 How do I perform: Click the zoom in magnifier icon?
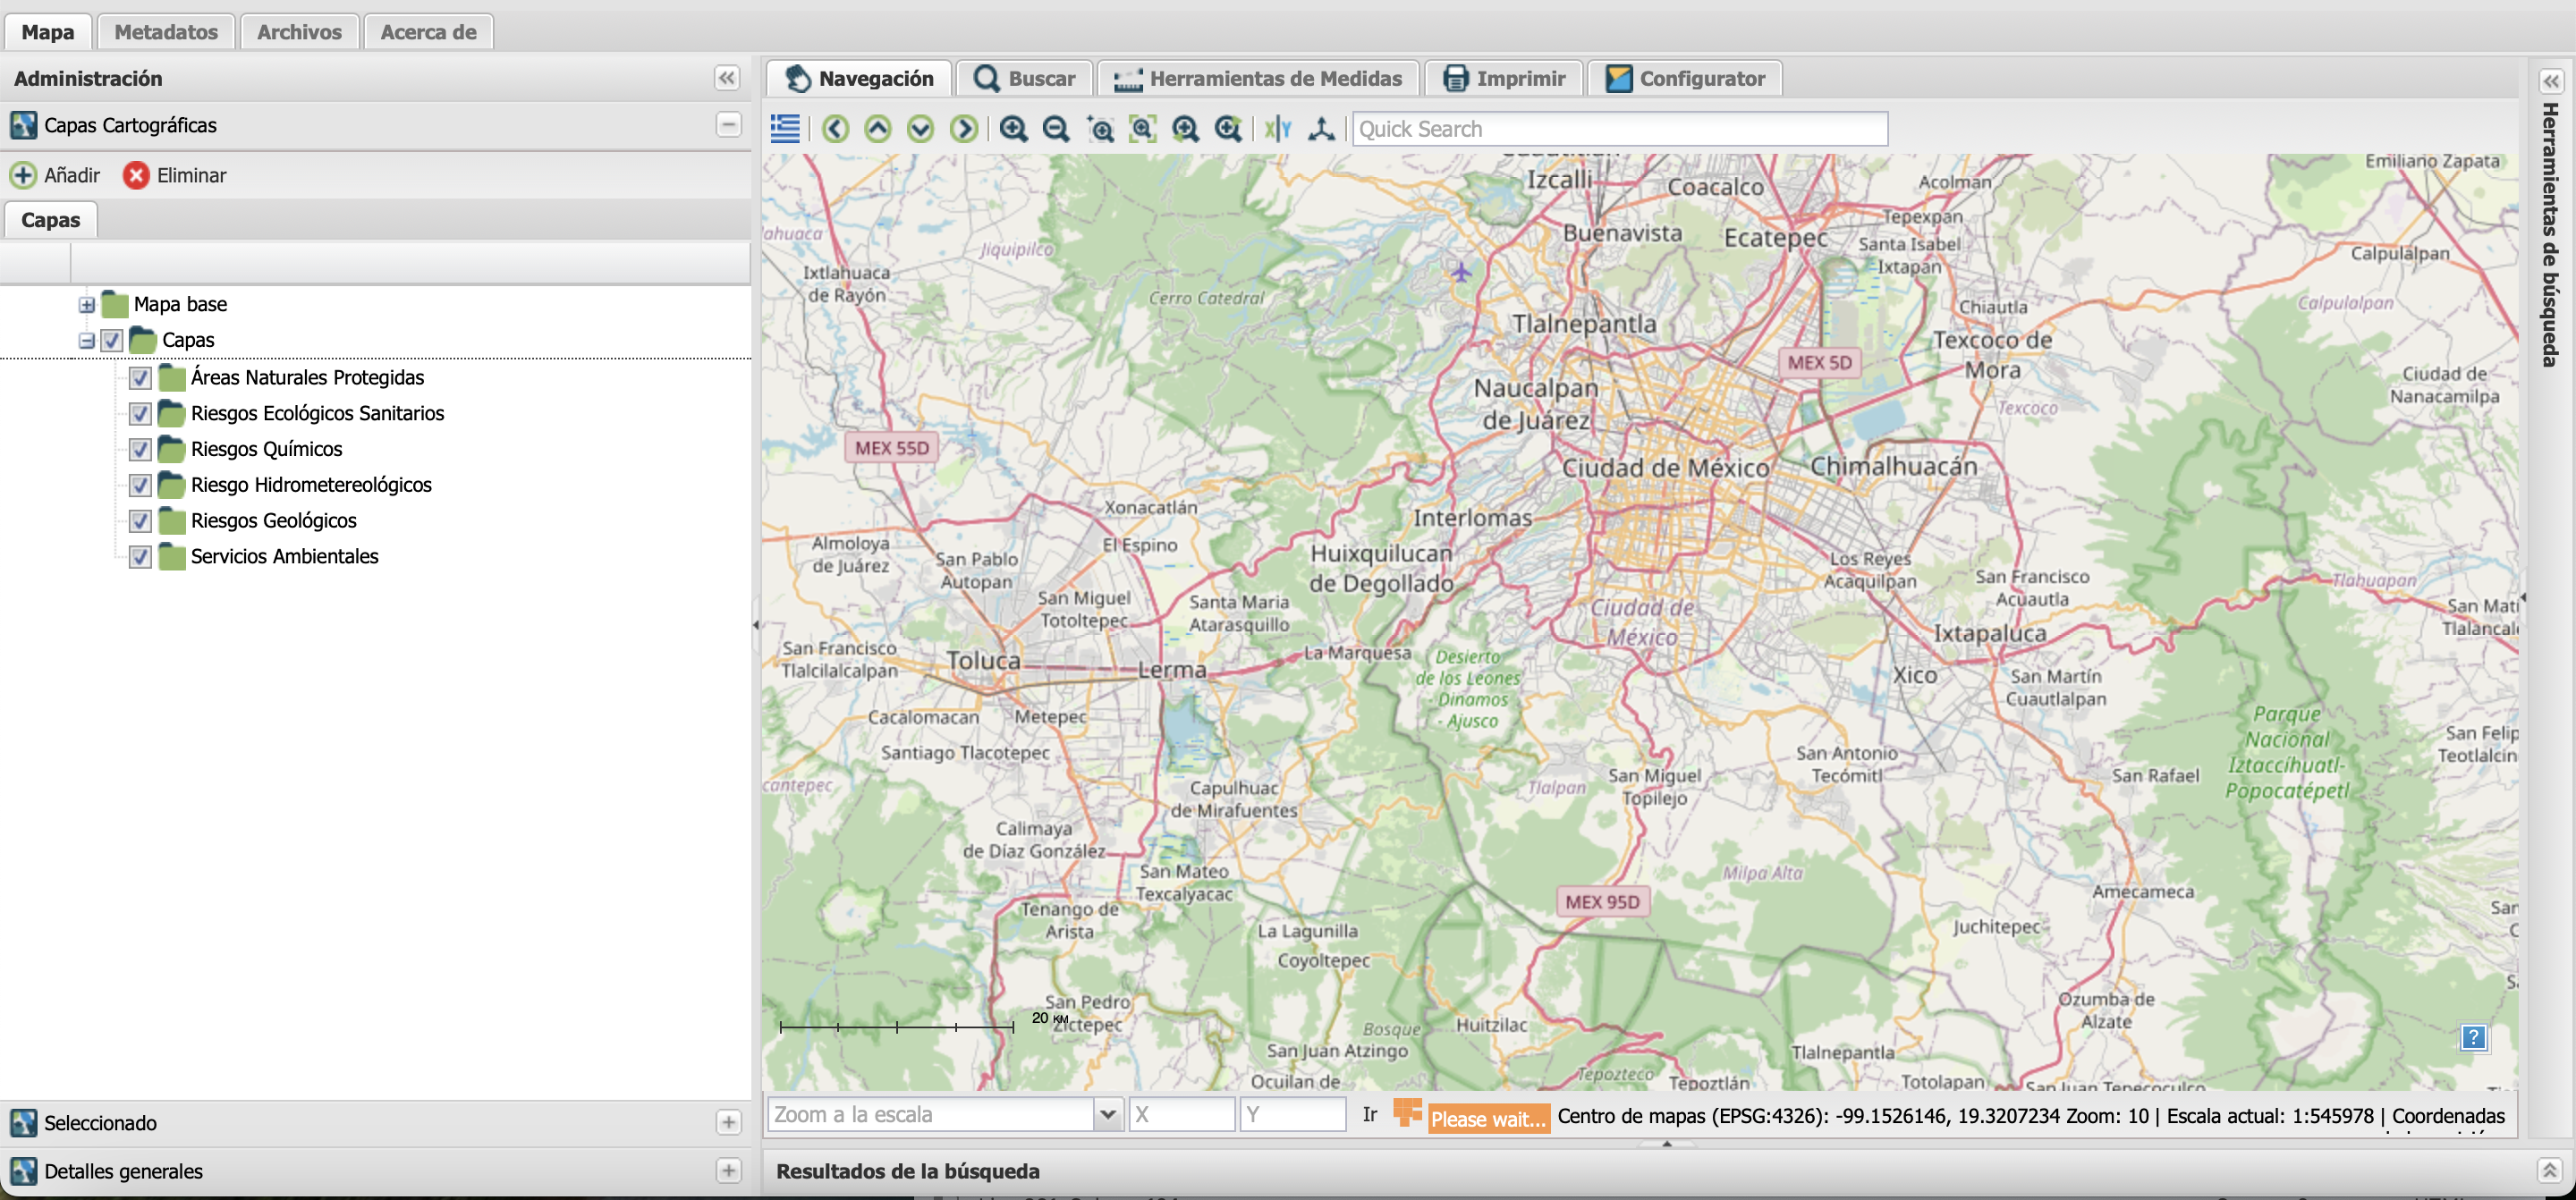click(x=1013, y=129)
